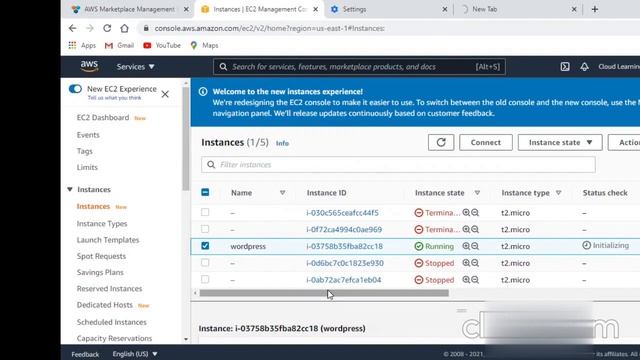
Task: Click the Connect button
Action: (486, 142)
